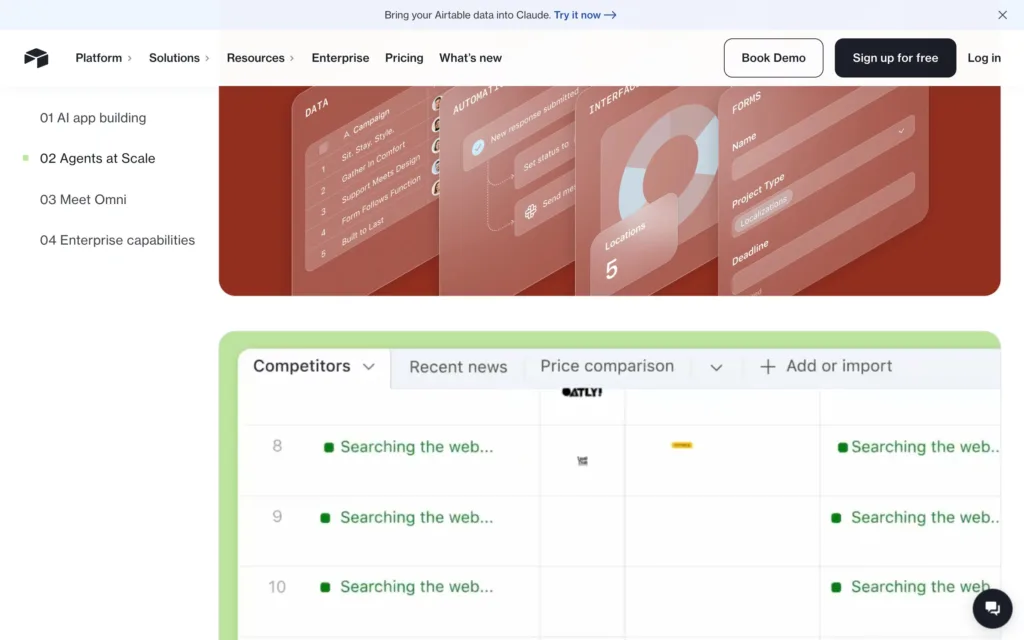1024x640 pixels.
Task: Open the Competitors tab chevron dropdown
Action: [369, 367]
